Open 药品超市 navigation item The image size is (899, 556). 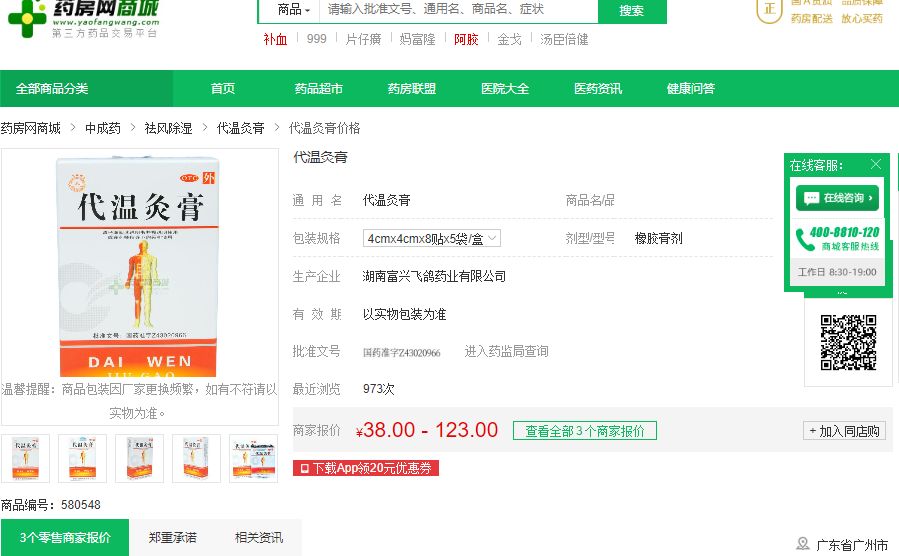(318, 88)
